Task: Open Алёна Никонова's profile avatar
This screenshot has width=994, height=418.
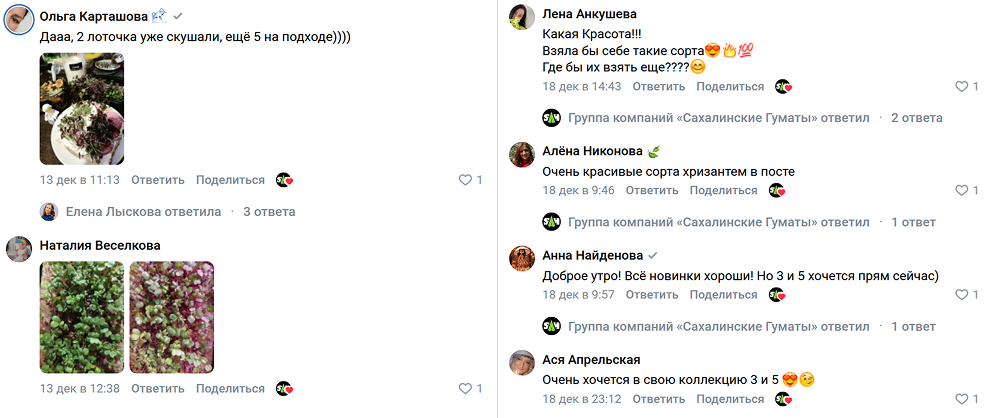Action: coord(521,155)
